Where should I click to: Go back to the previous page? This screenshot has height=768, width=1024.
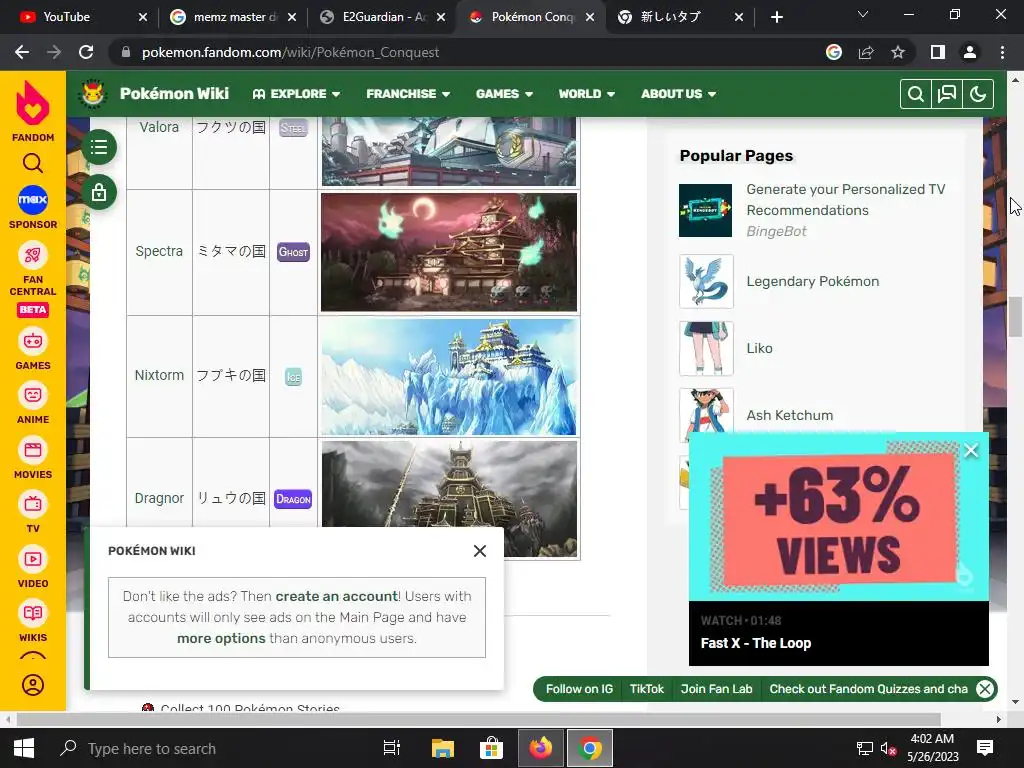click(x=22, y=52)
